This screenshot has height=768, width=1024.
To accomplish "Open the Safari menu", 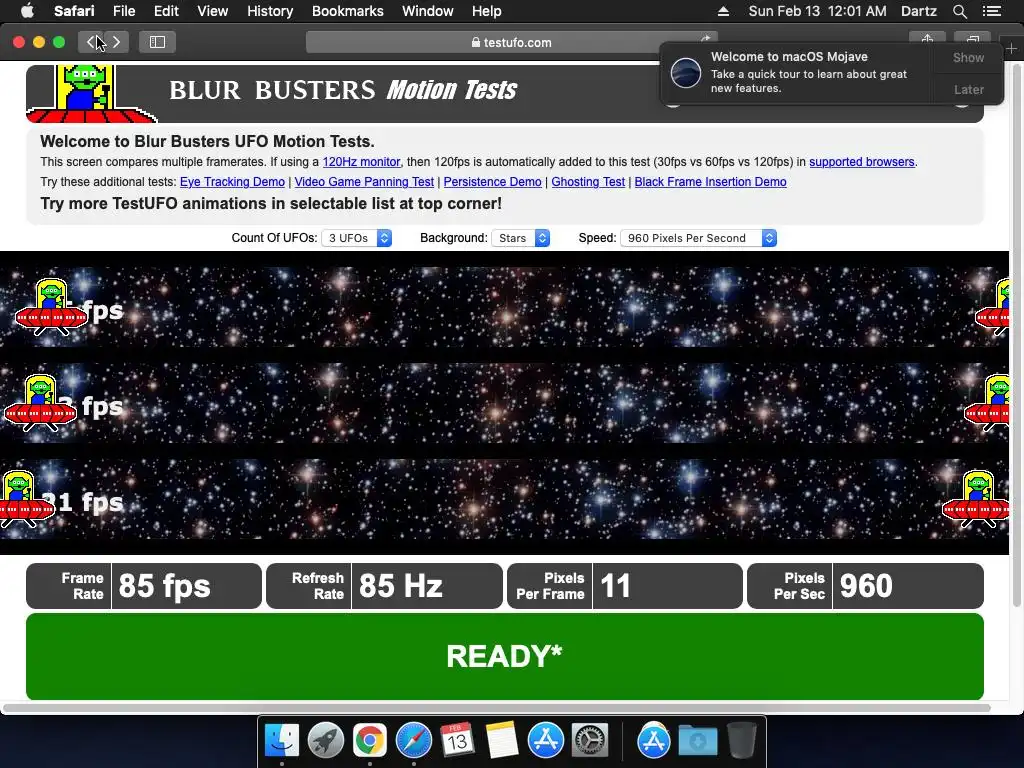I will [74, 11].
